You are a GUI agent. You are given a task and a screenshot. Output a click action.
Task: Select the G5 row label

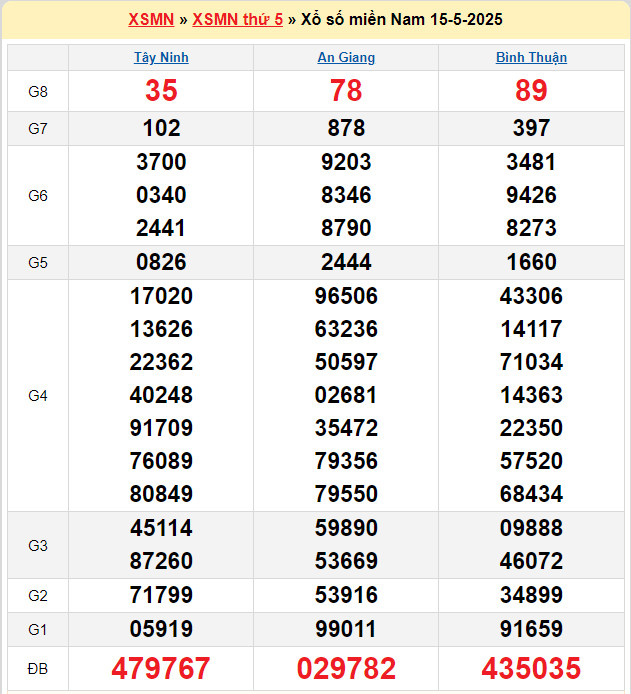[x=38, y=263]
